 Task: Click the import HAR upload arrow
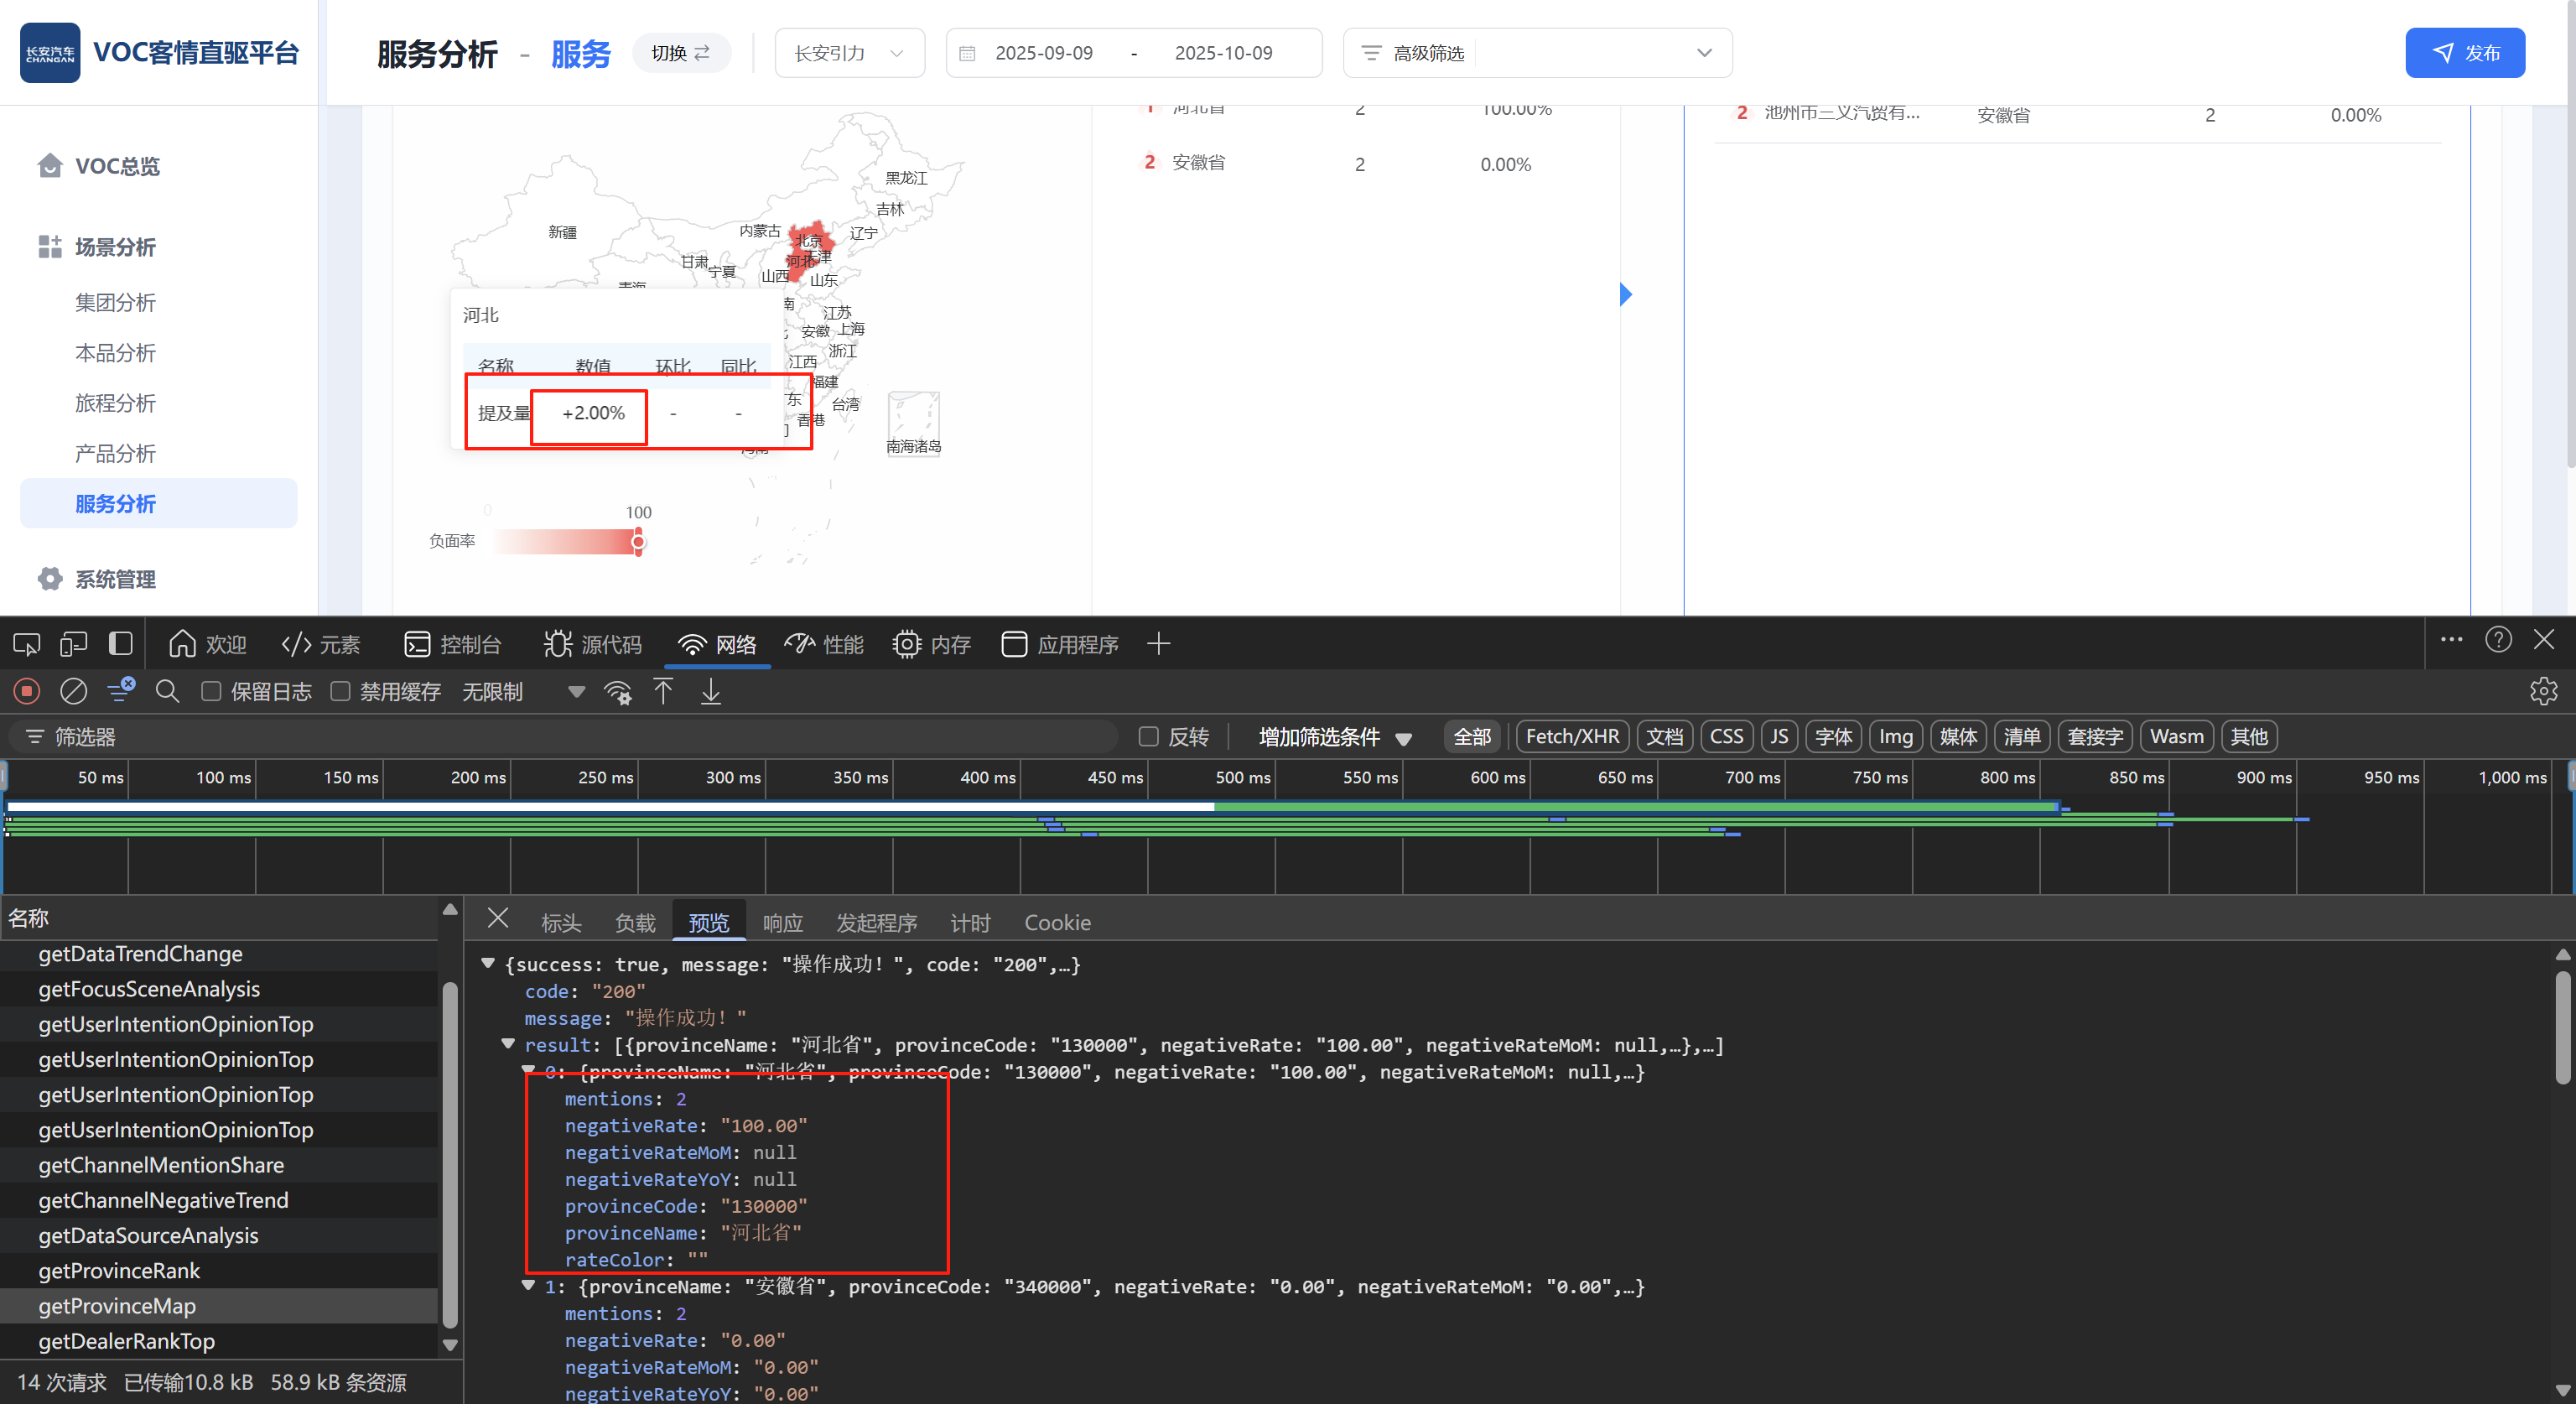pyautogui.click(x=663, y=691)
